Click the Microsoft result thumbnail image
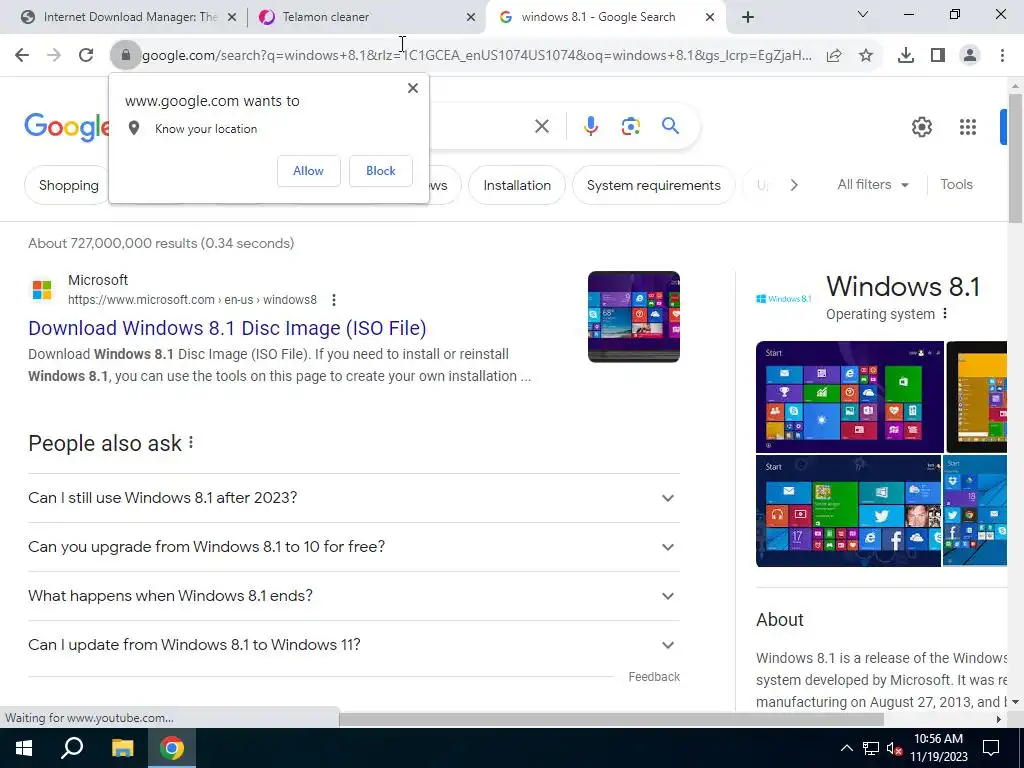The image size is (1024, 768). [633, 317]
